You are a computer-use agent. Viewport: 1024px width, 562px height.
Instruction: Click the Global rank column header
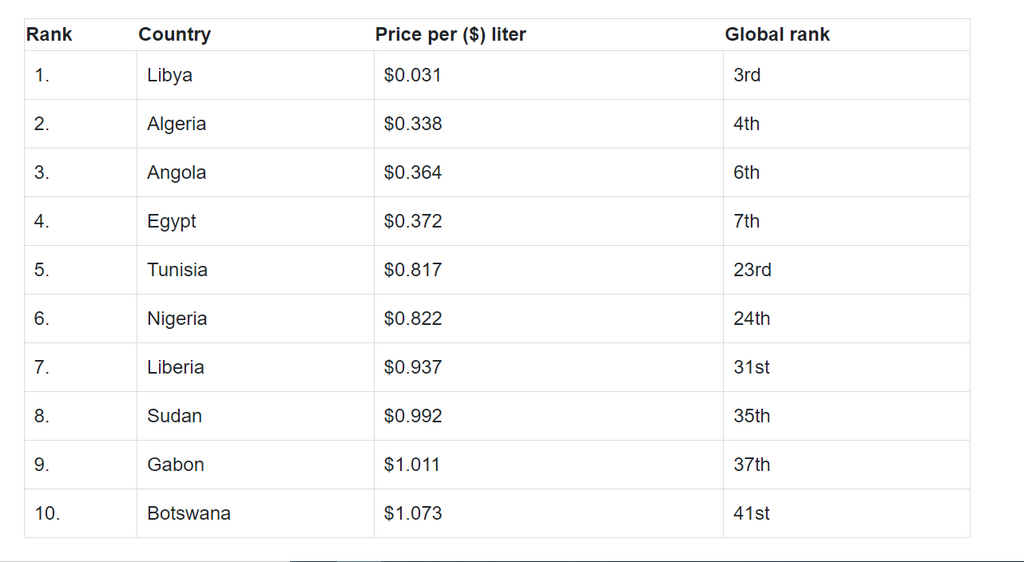click(x=777, y=35)
